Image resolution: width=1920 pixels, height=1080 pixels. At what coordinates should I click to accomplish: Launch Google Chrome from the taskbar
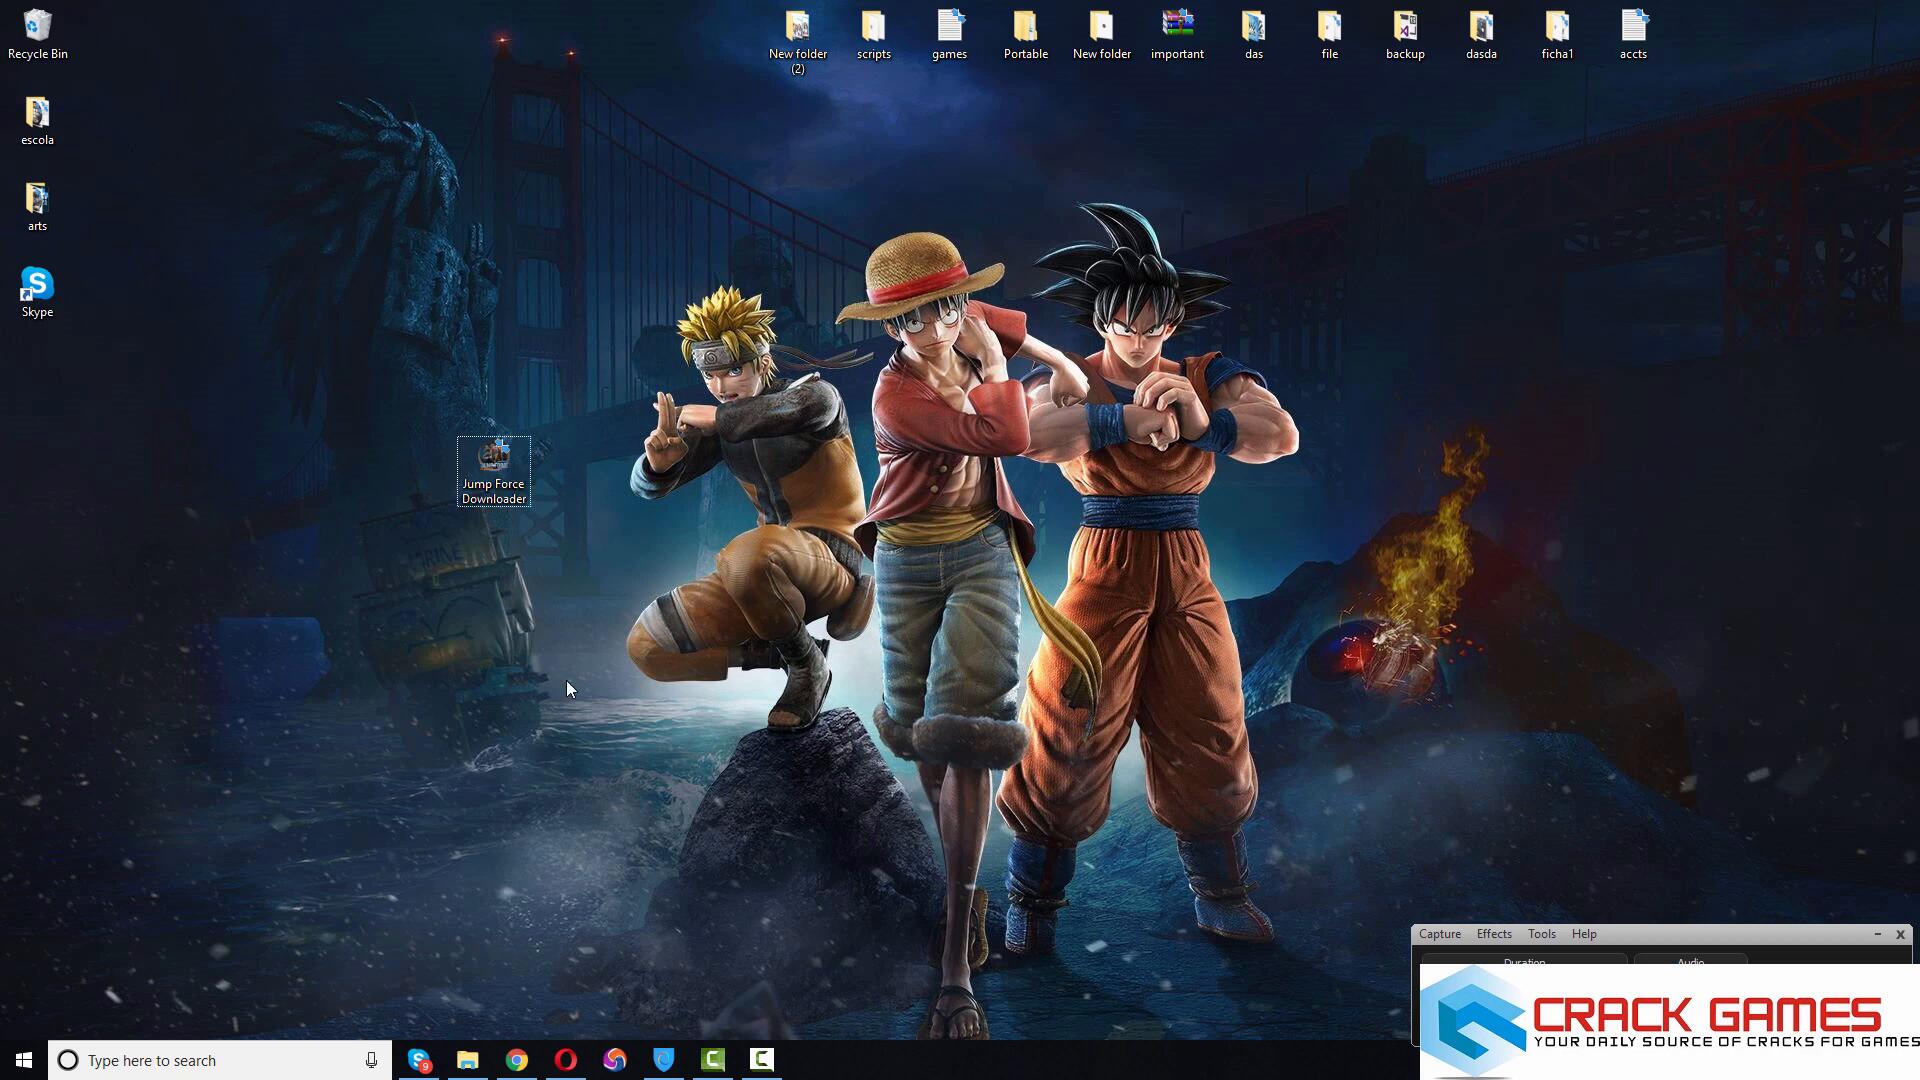516,1060
